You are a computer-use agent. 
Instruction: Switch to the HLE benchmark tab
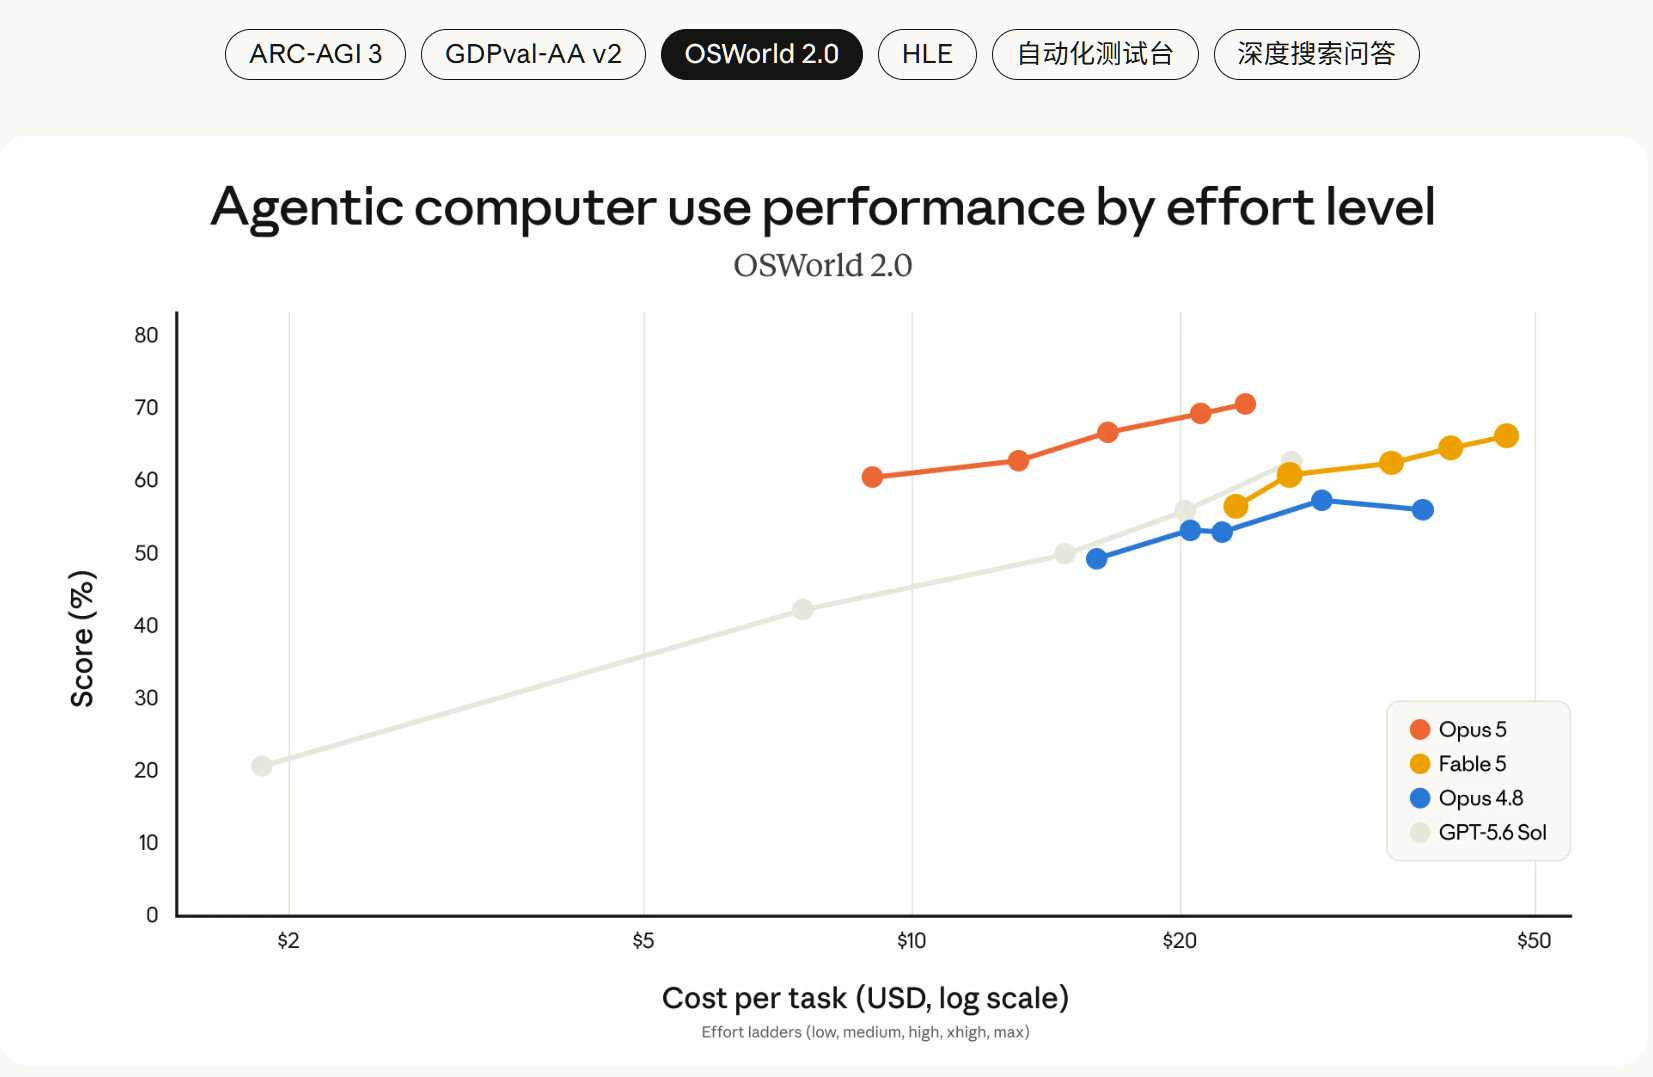(927, 54)
